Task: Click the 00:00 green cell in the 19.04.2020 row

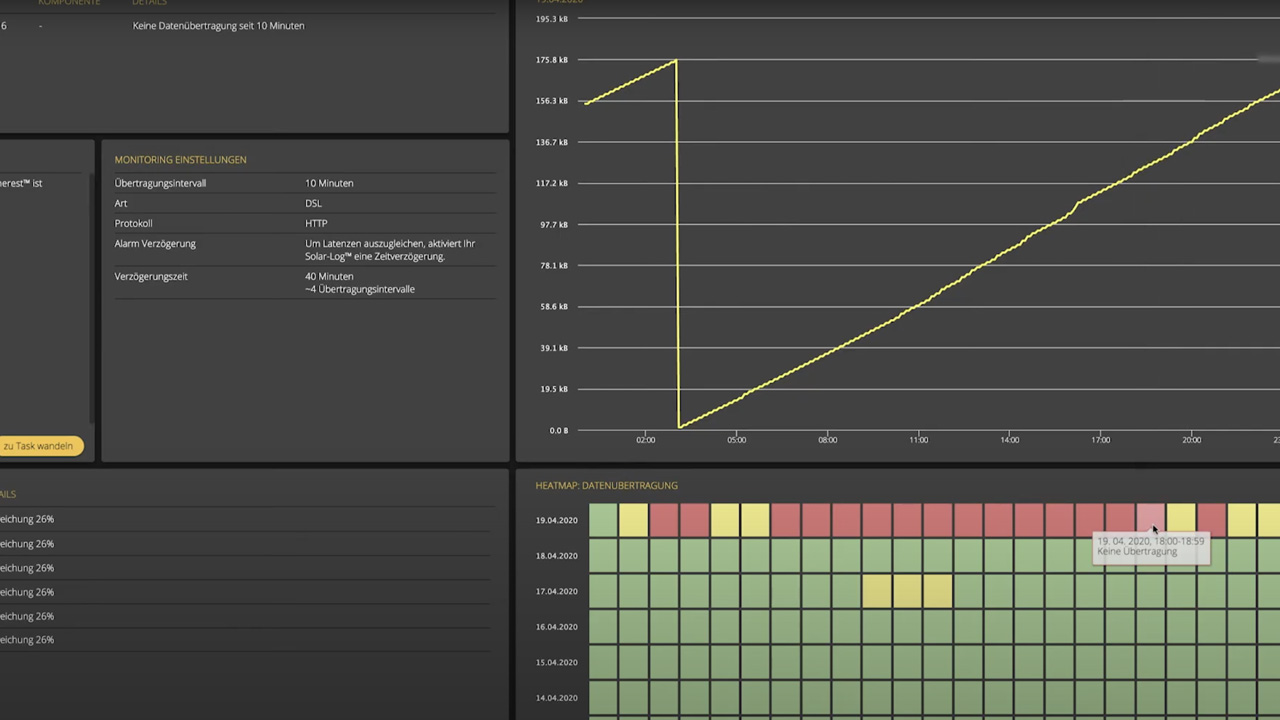Action: [603, 520]
